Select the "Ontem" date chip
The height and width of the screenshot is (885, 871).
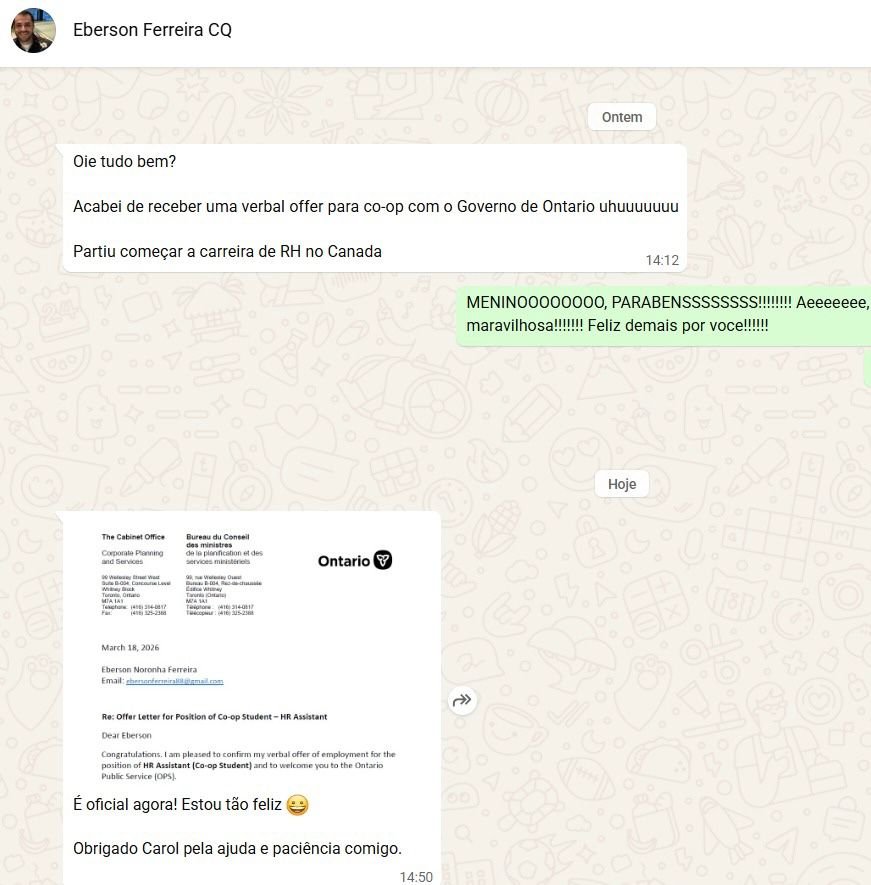[x=621, y=117]
